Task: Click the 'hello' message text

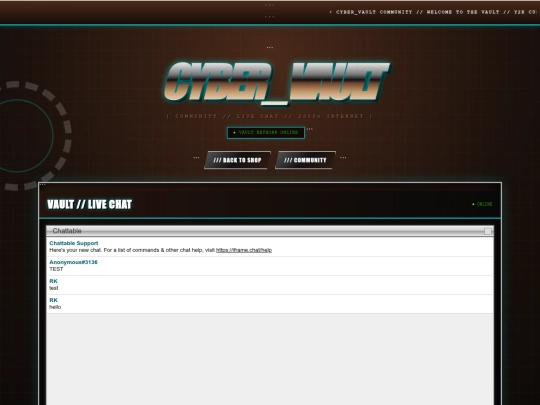Action: coord(55,307)
